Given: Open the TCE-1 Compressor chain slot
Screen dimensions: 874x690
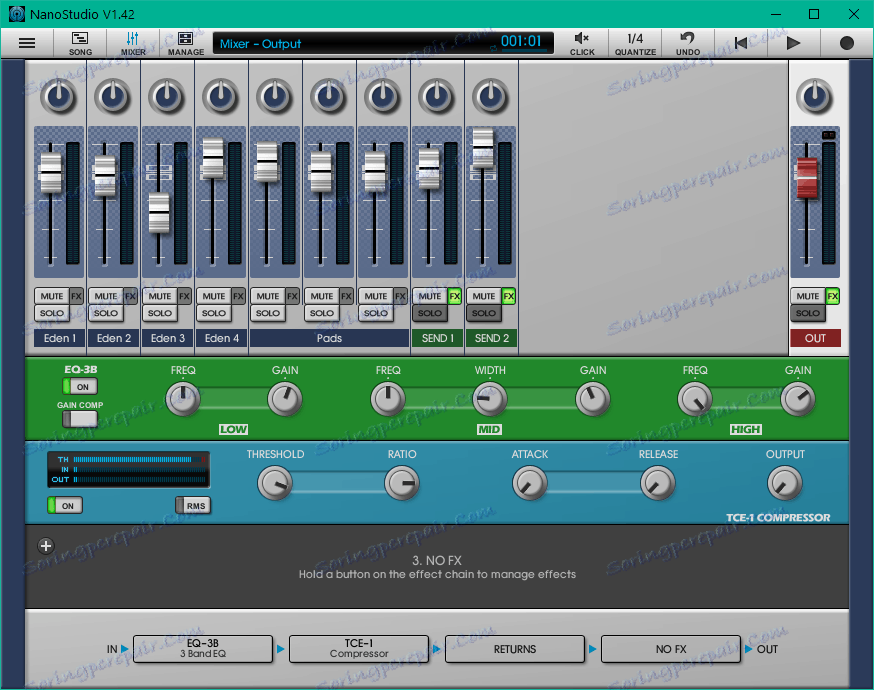Looking at the screenshot, I should click(x=359, y=649).
